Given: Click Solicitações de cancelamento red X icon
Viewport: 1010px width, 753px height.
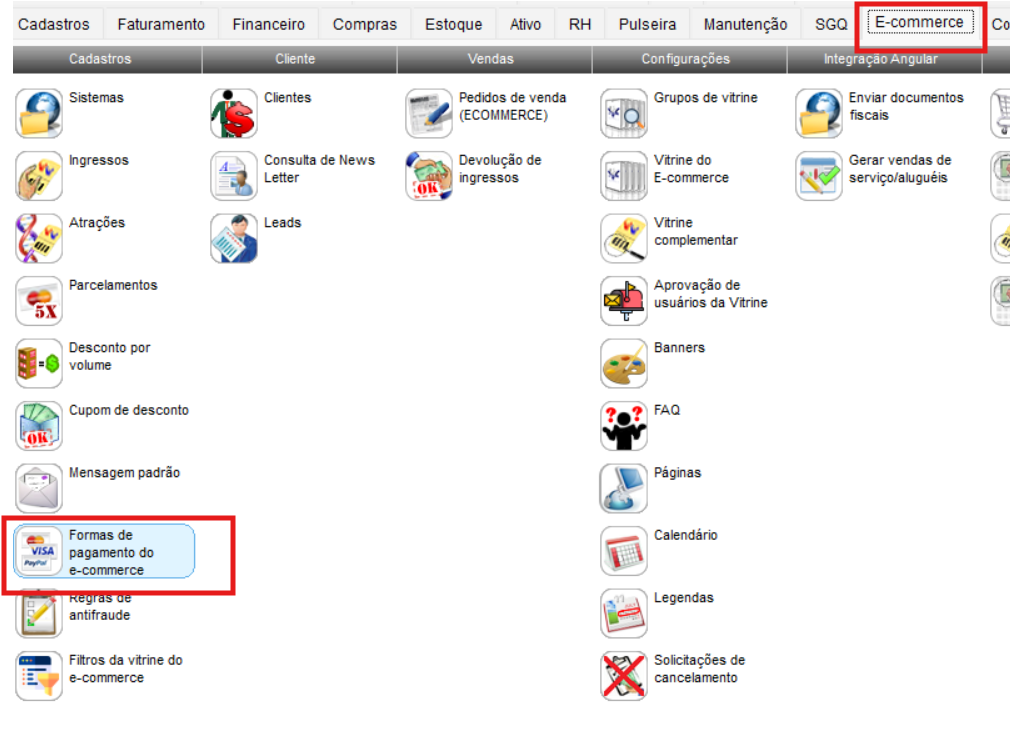Looking at the screenshot, I should 624,676.
